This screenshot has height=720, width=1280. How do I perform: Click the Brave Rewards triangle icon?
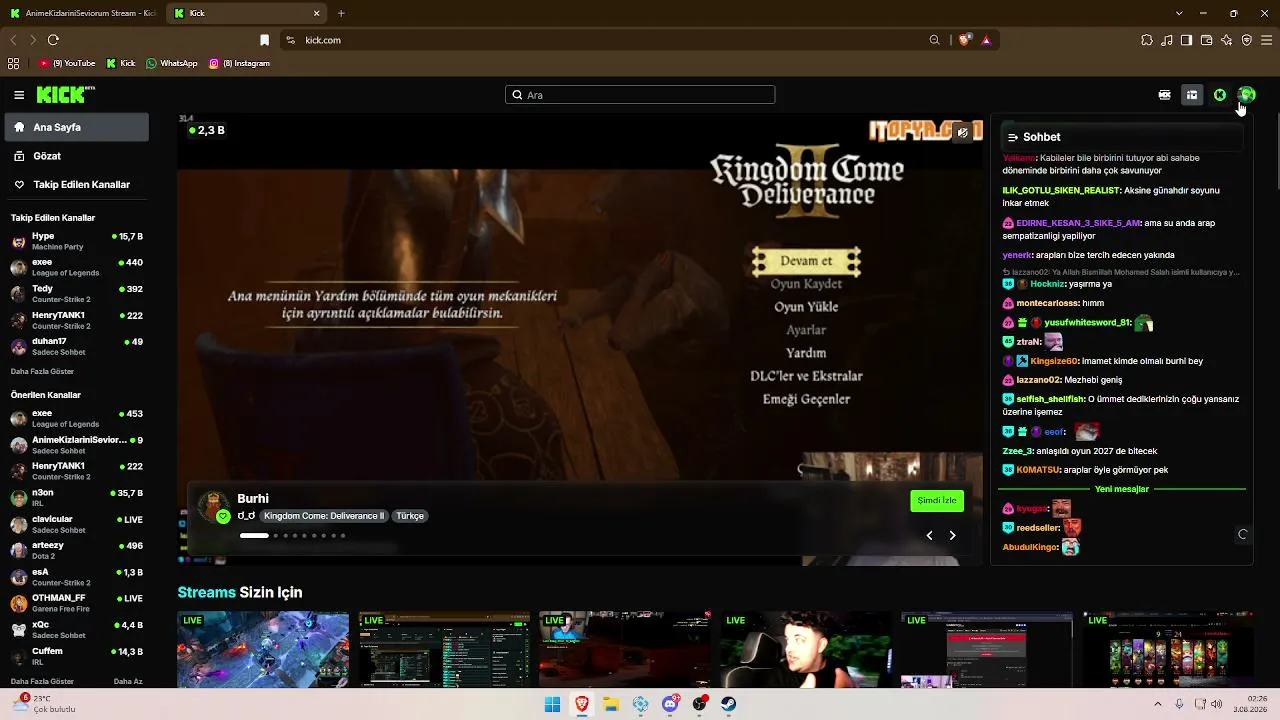pyautogui.click(x=986, y=40)
